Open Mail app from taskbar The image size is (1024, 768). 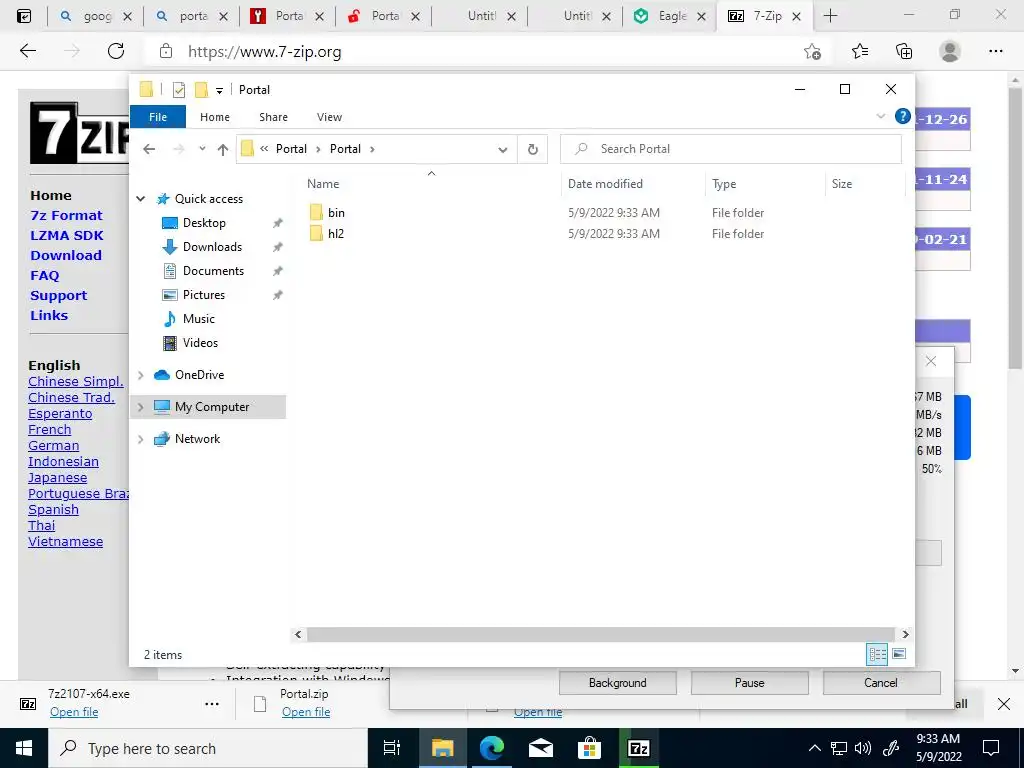(x=540, y=748)
